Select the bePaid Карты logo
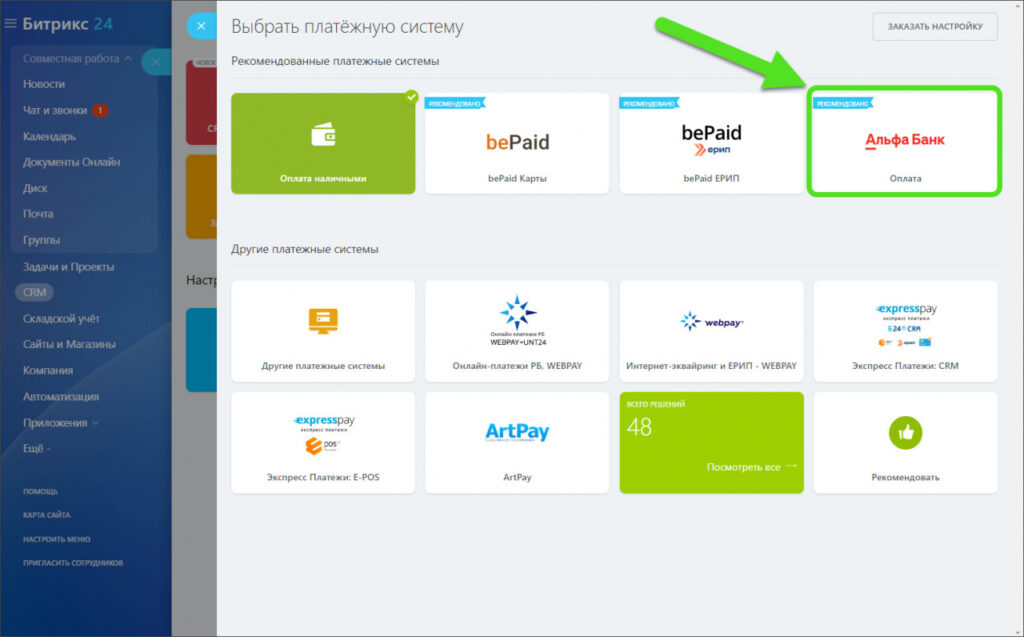The height and width of the screenshot is (637, 1024). click(517, 142)
